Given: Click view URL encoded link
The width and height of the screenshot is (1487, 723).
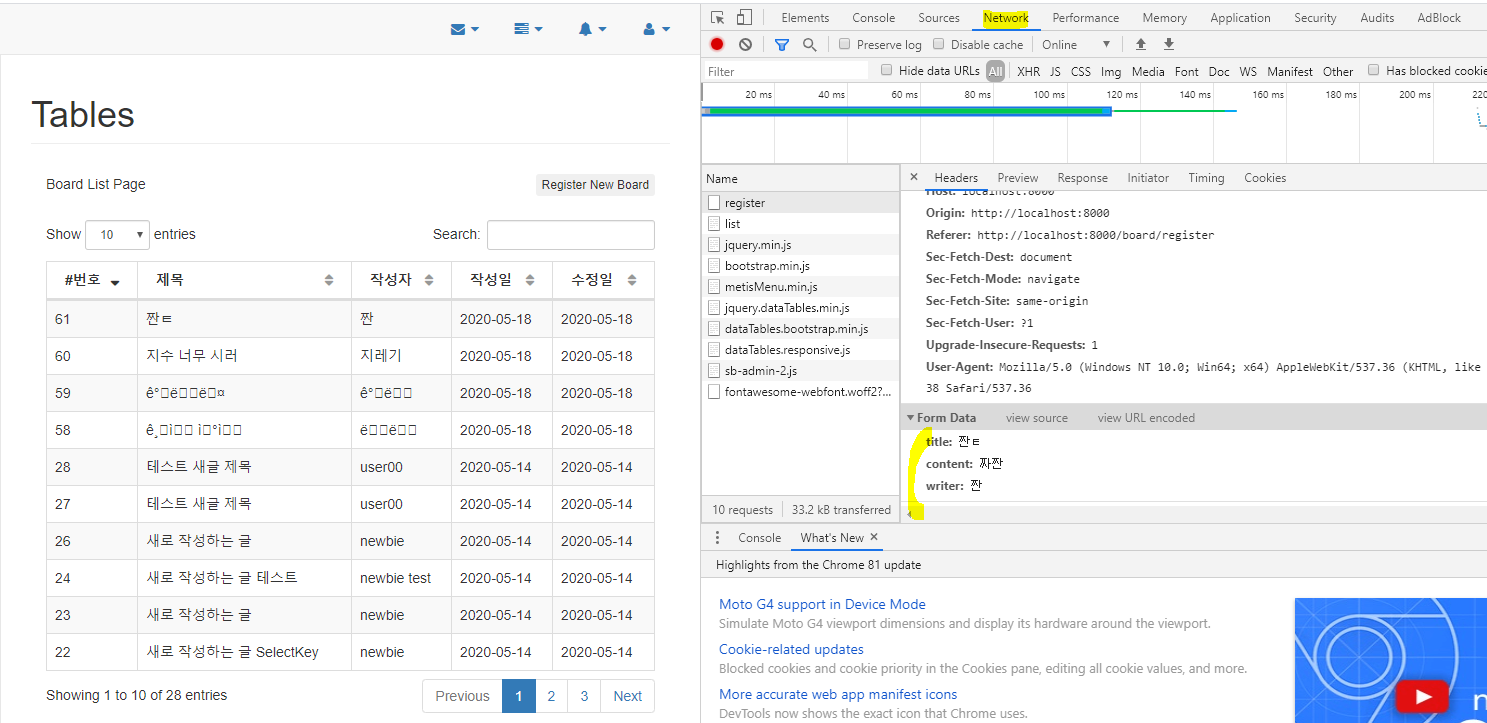Looking at the screenshot, I should 1146,417.
